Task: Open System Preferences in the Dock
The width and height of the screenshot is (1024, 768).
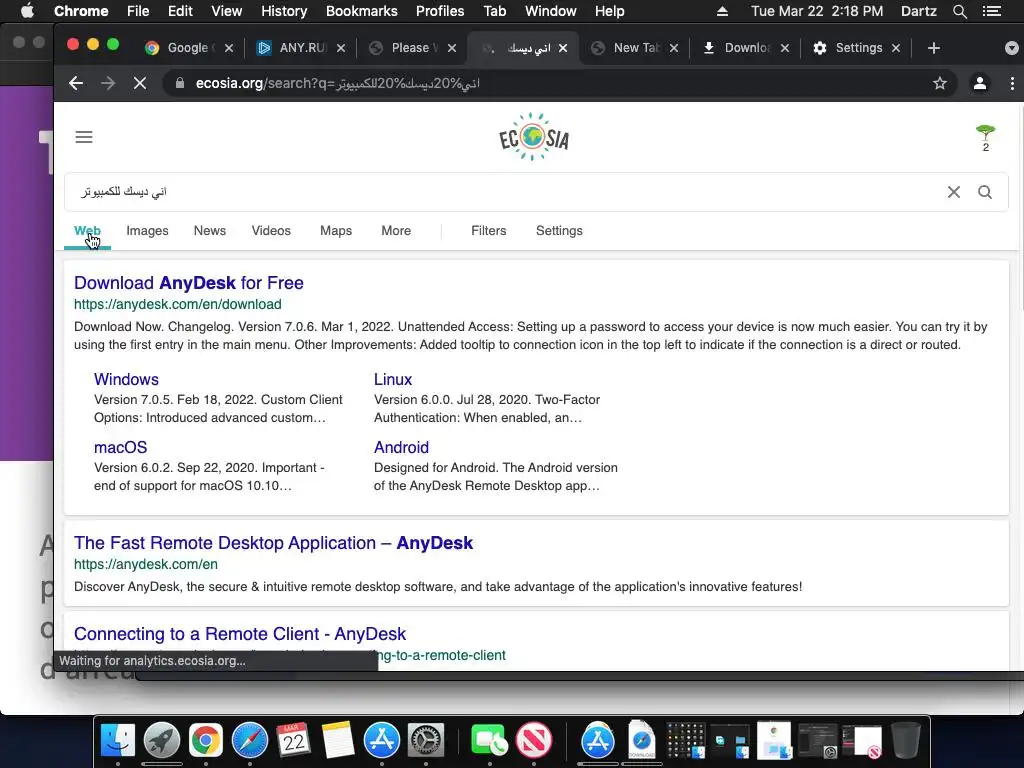Action: 426,741
